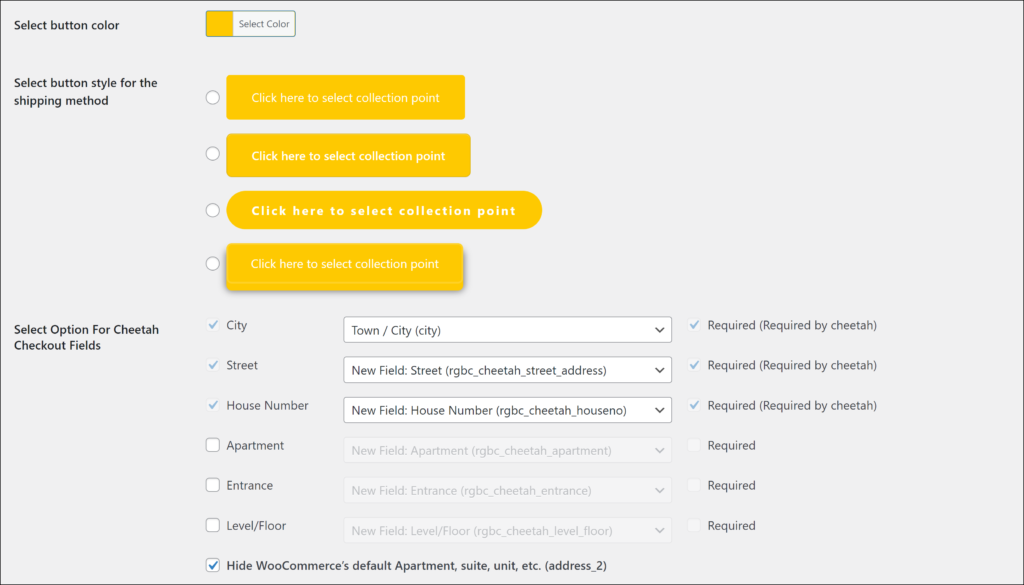Click the pill-shaped collection point preview button
Viewport: 1024px width, 585px height.
(384, 211)
